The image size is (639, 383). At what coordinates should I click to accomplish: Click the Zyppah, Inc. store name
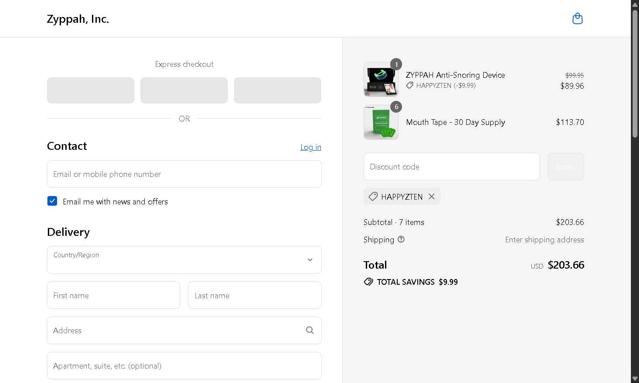tap(78, 19)
